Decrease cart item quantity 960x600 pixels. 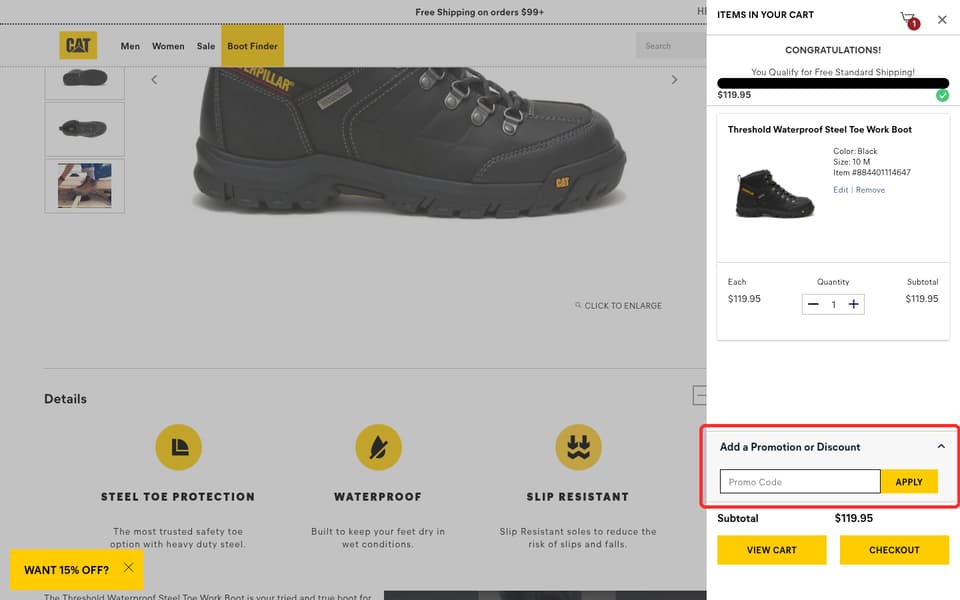[813, 304]
